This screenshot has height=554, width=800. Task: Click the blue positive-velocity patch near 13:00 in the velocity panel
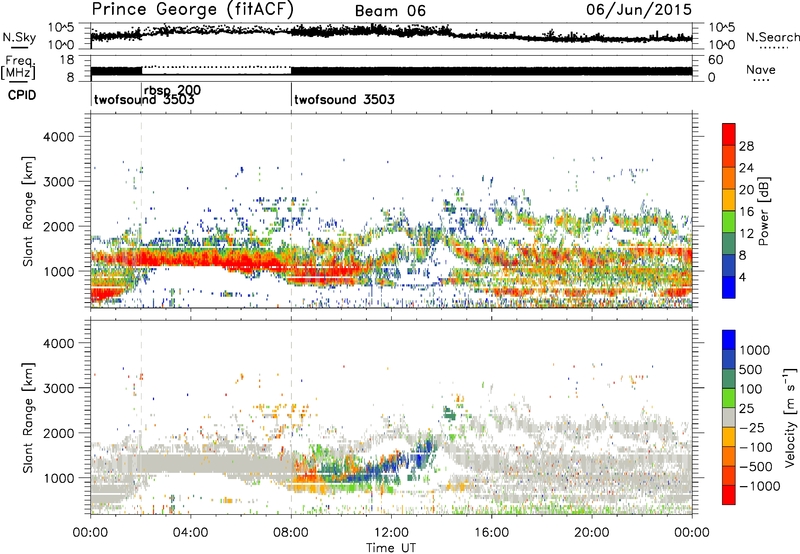(422, 457)
